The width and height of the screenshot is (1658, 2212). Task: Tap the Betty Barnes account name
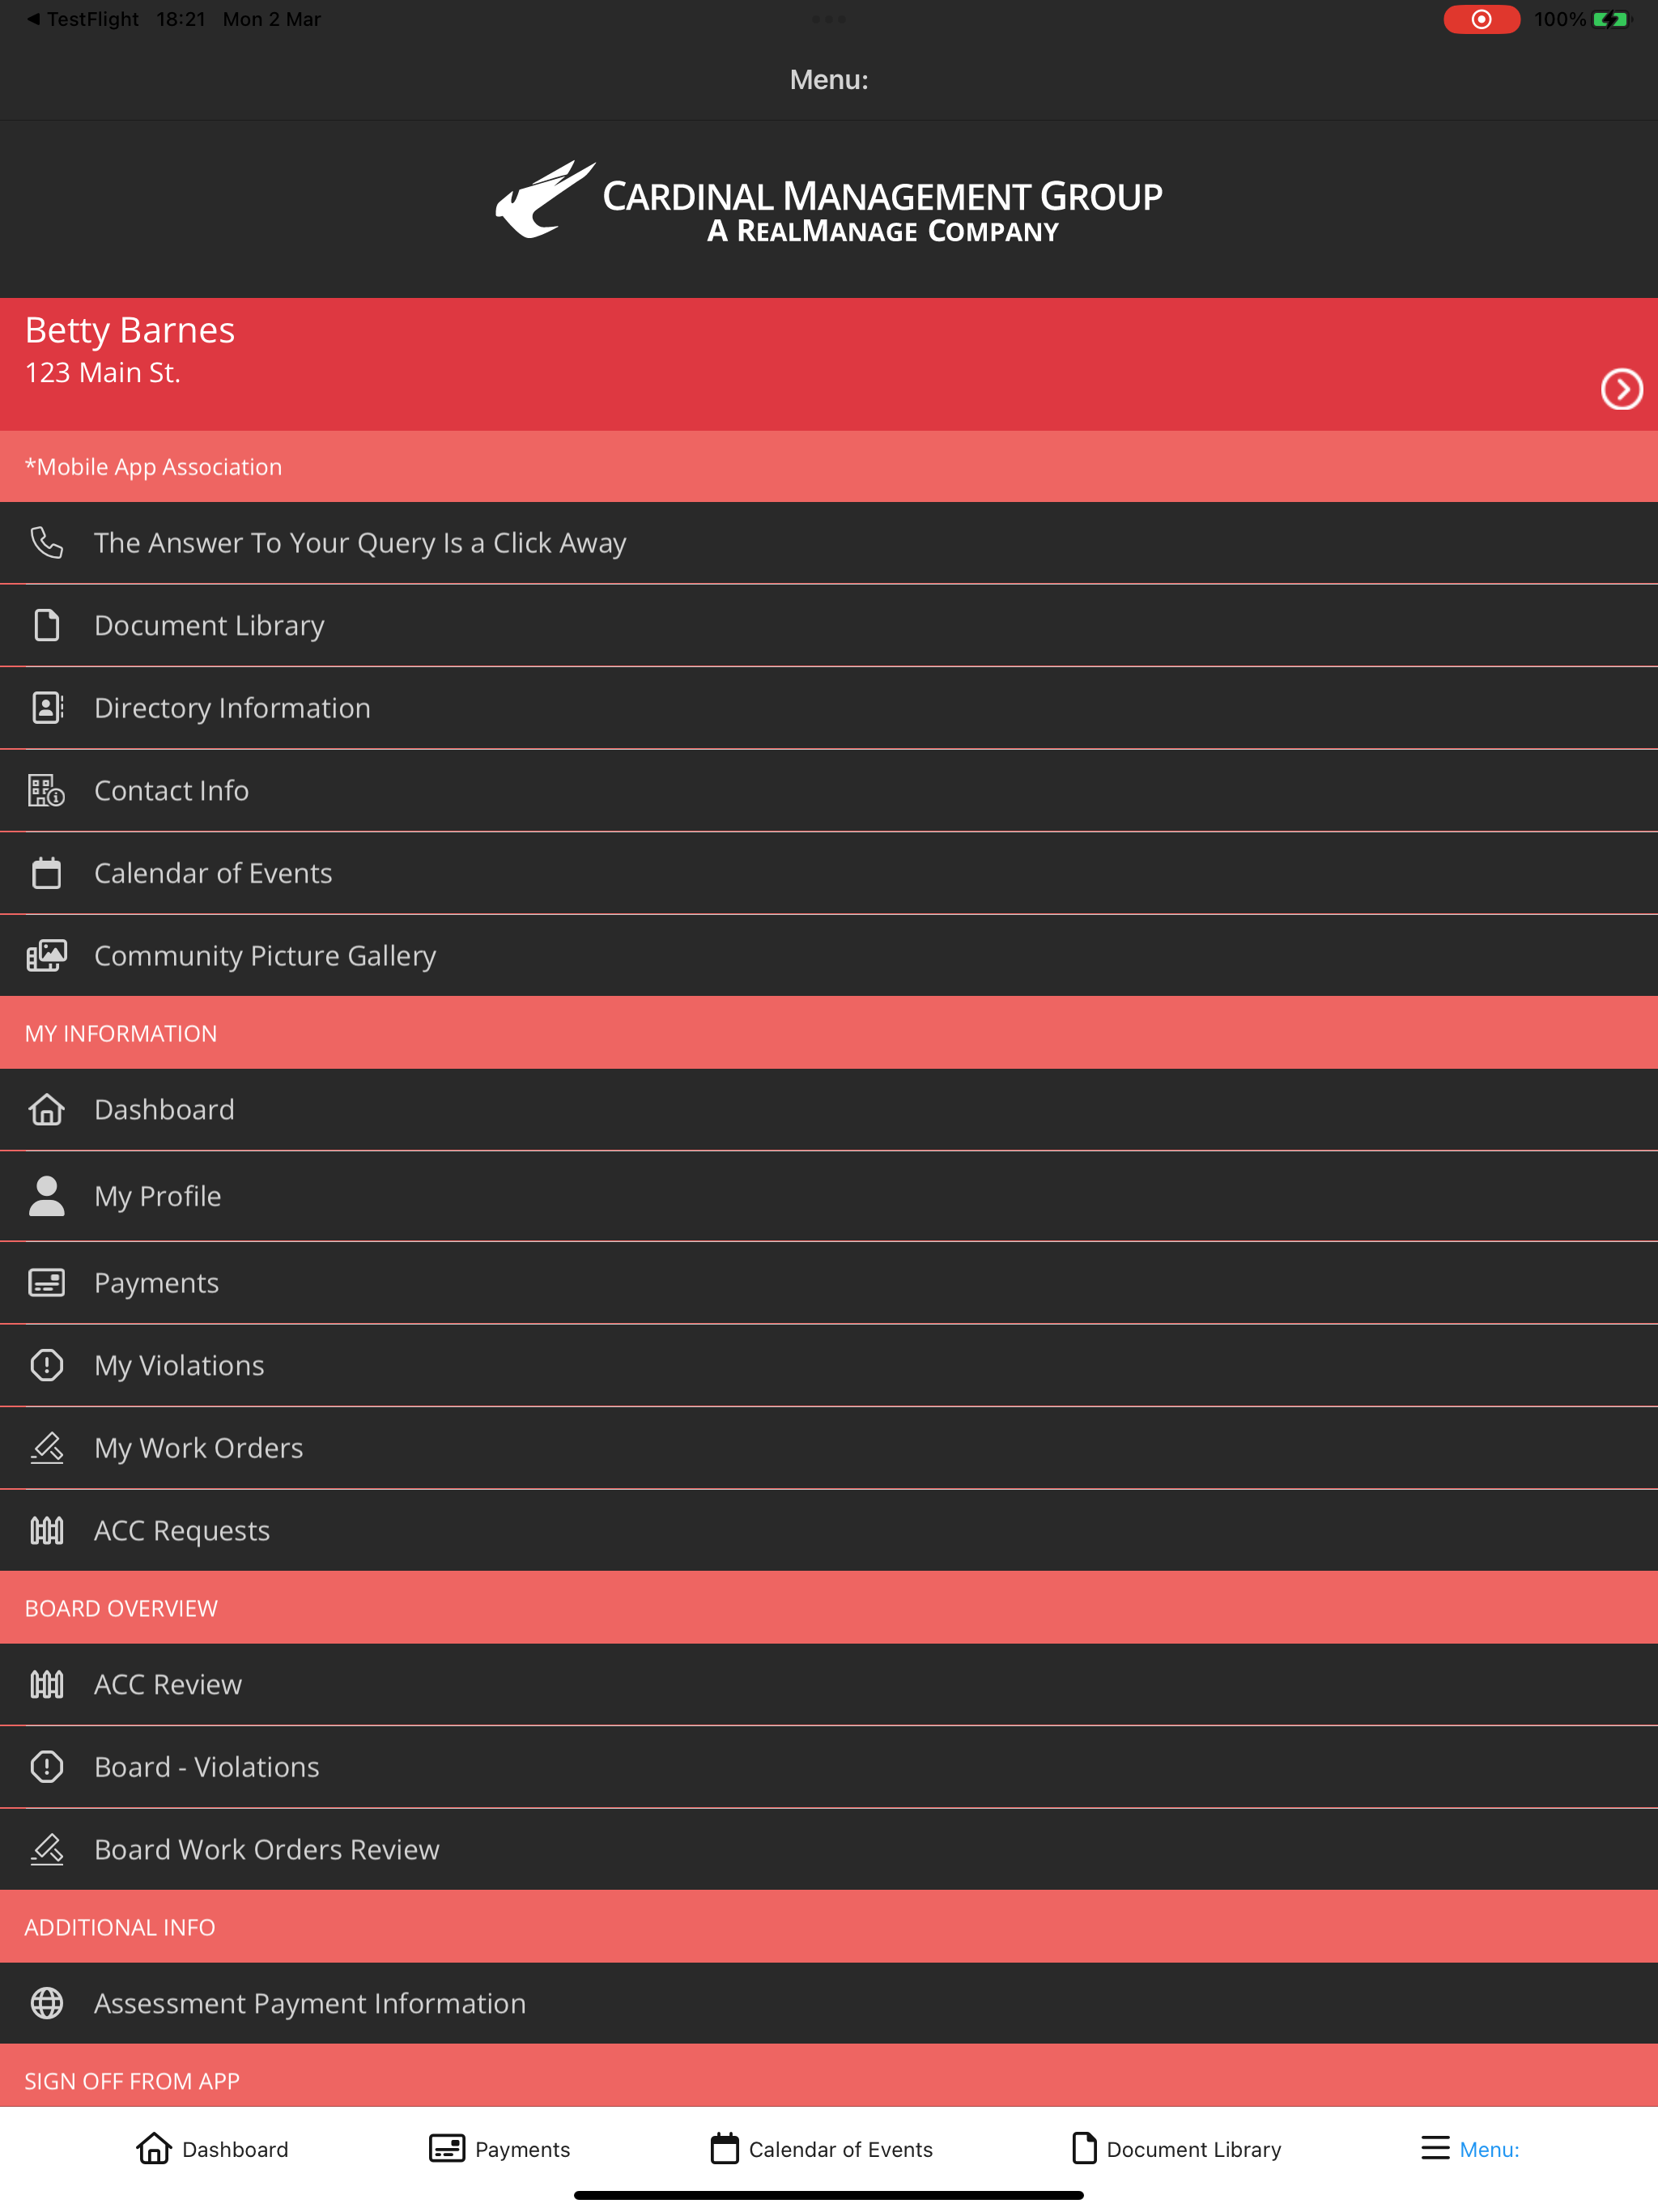coord(130,330)
